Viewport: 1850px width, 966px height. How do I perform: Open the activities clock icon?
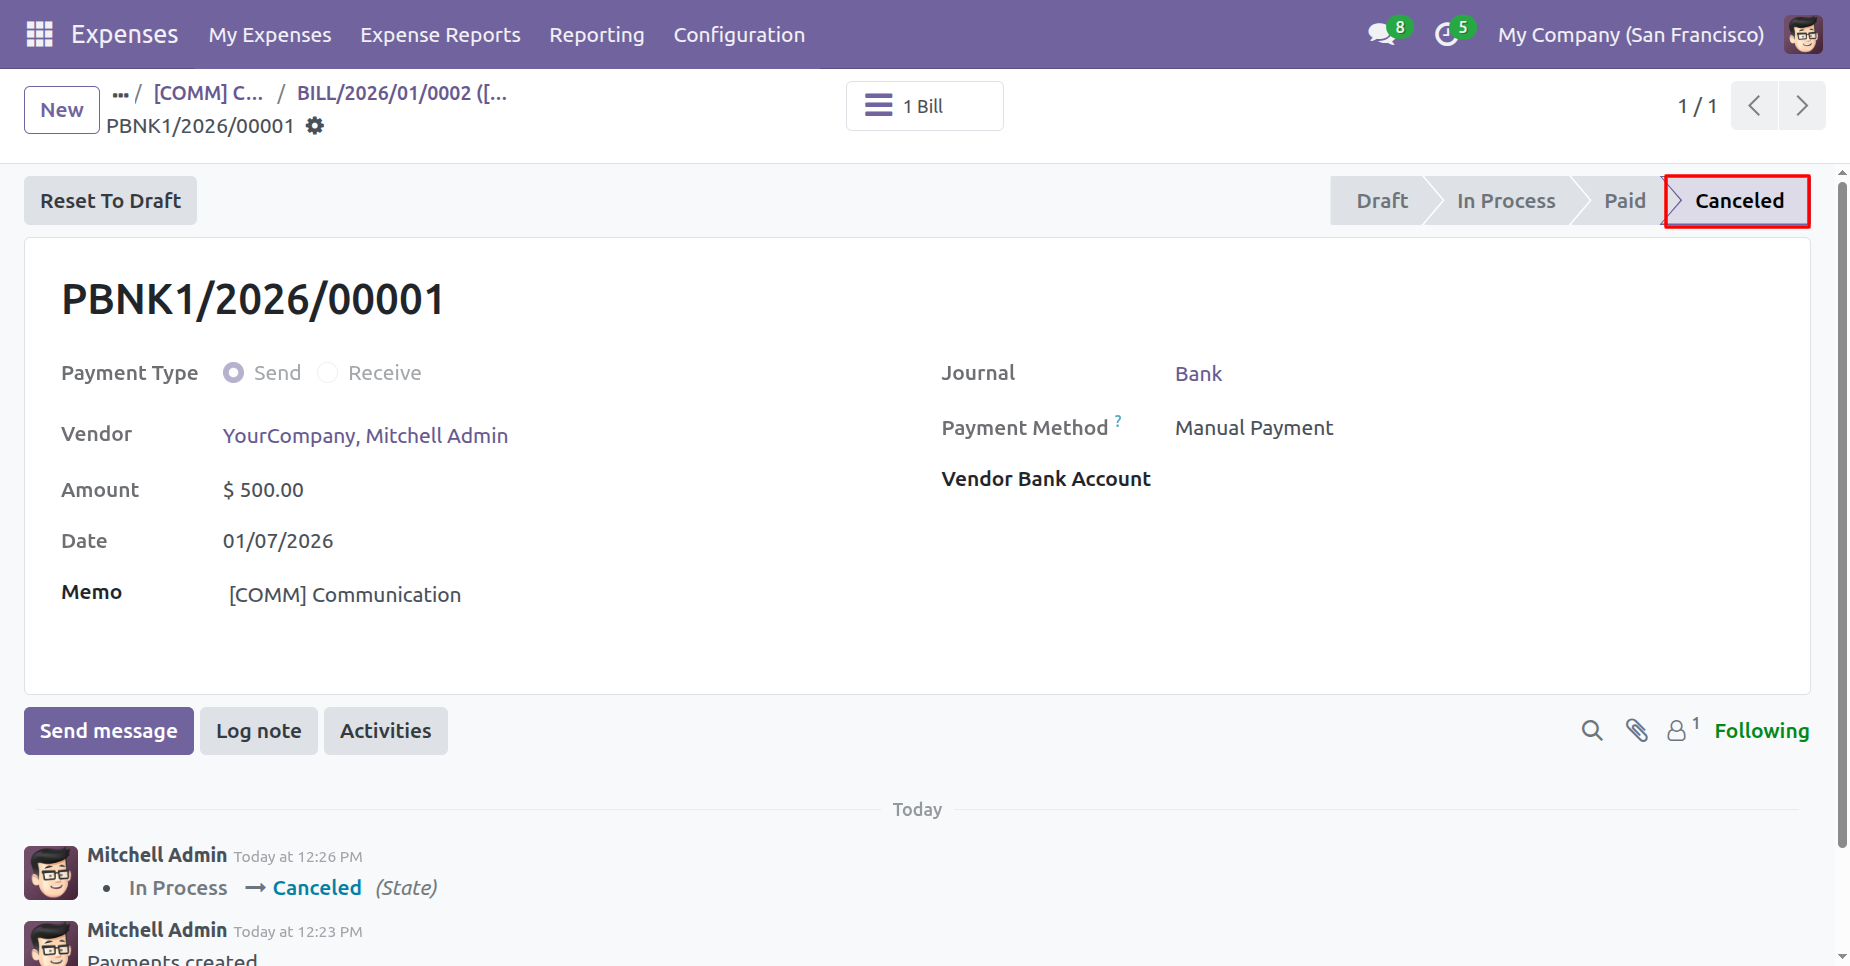tap(1446, 34)
